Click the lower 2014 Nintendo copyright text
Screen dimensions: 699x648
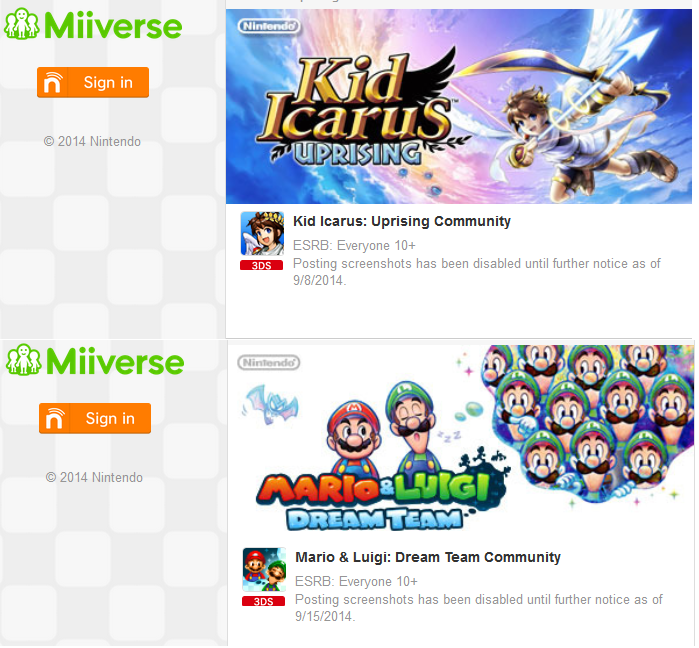click(94, 477)
